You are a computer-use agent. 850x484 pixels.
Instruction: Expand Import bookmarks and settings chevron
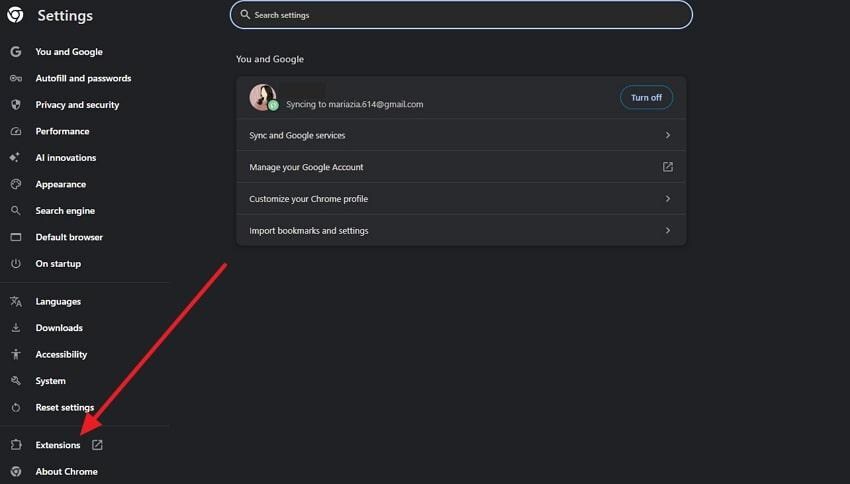point(668,230)
